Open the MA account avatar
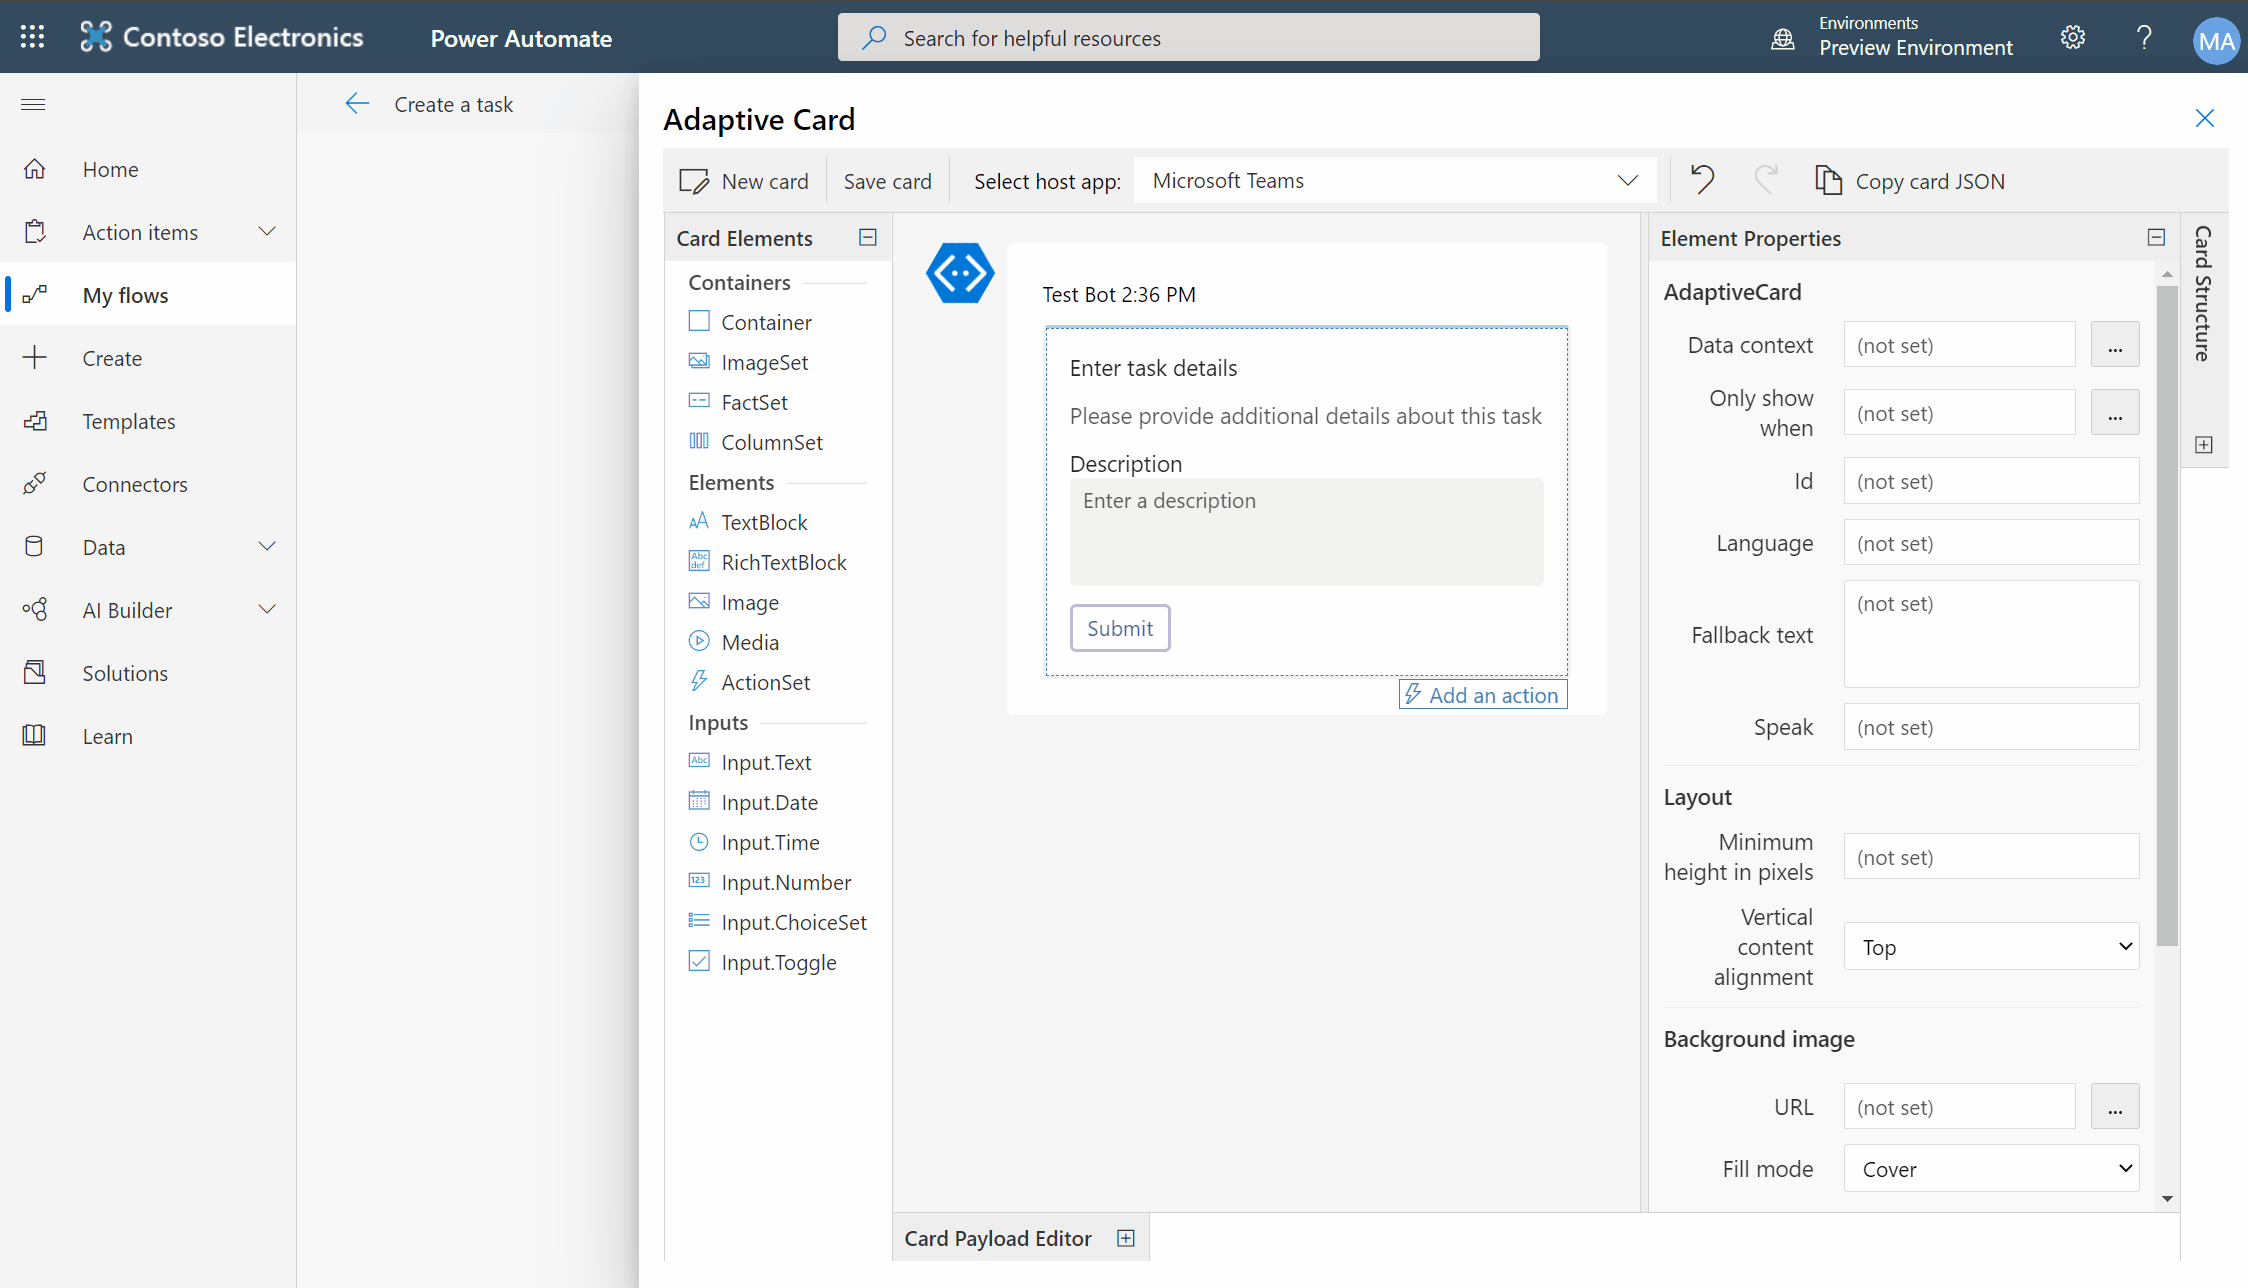 point(2216,40)
